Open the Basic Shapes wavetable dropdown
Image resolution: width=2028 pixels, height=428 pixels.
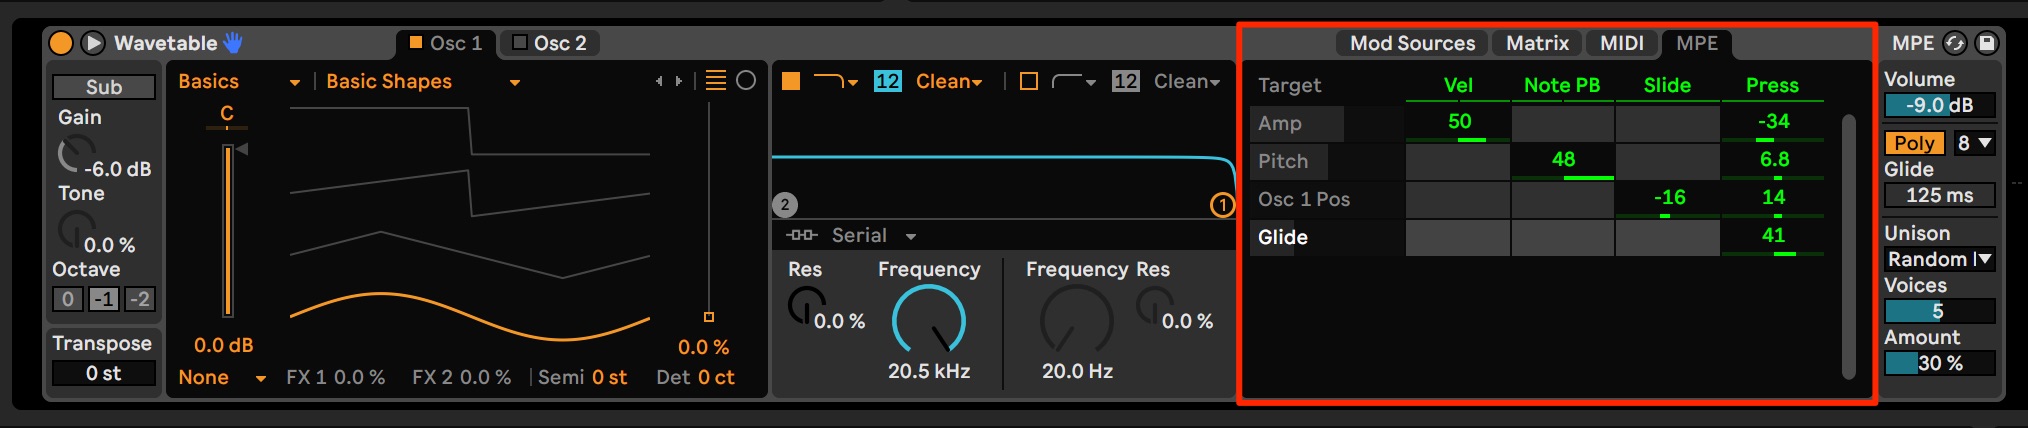coord(423,82)
